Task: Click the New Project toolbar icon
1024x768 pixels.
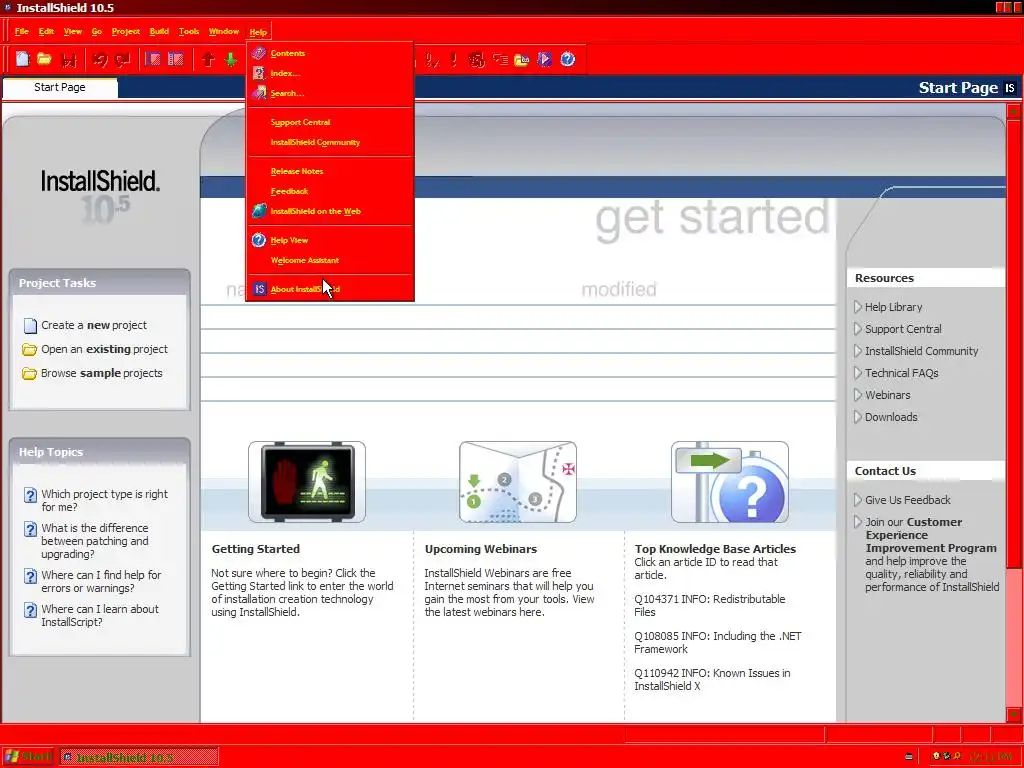Action: [23, 59]
